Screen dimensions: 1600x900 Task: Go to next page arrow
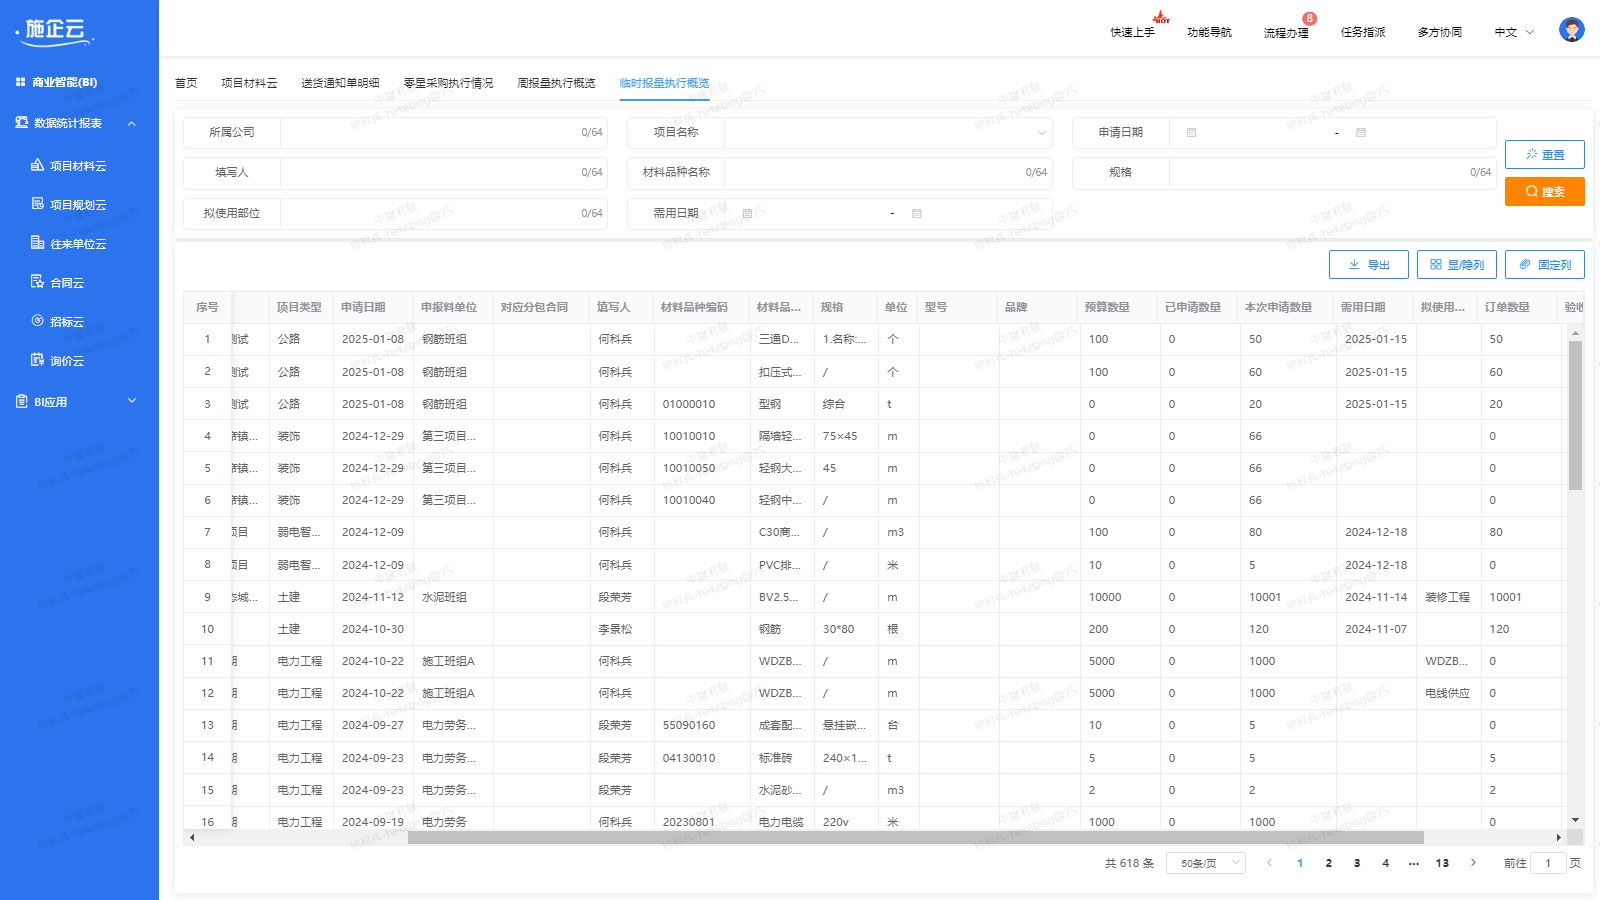tap(1473, 863)
